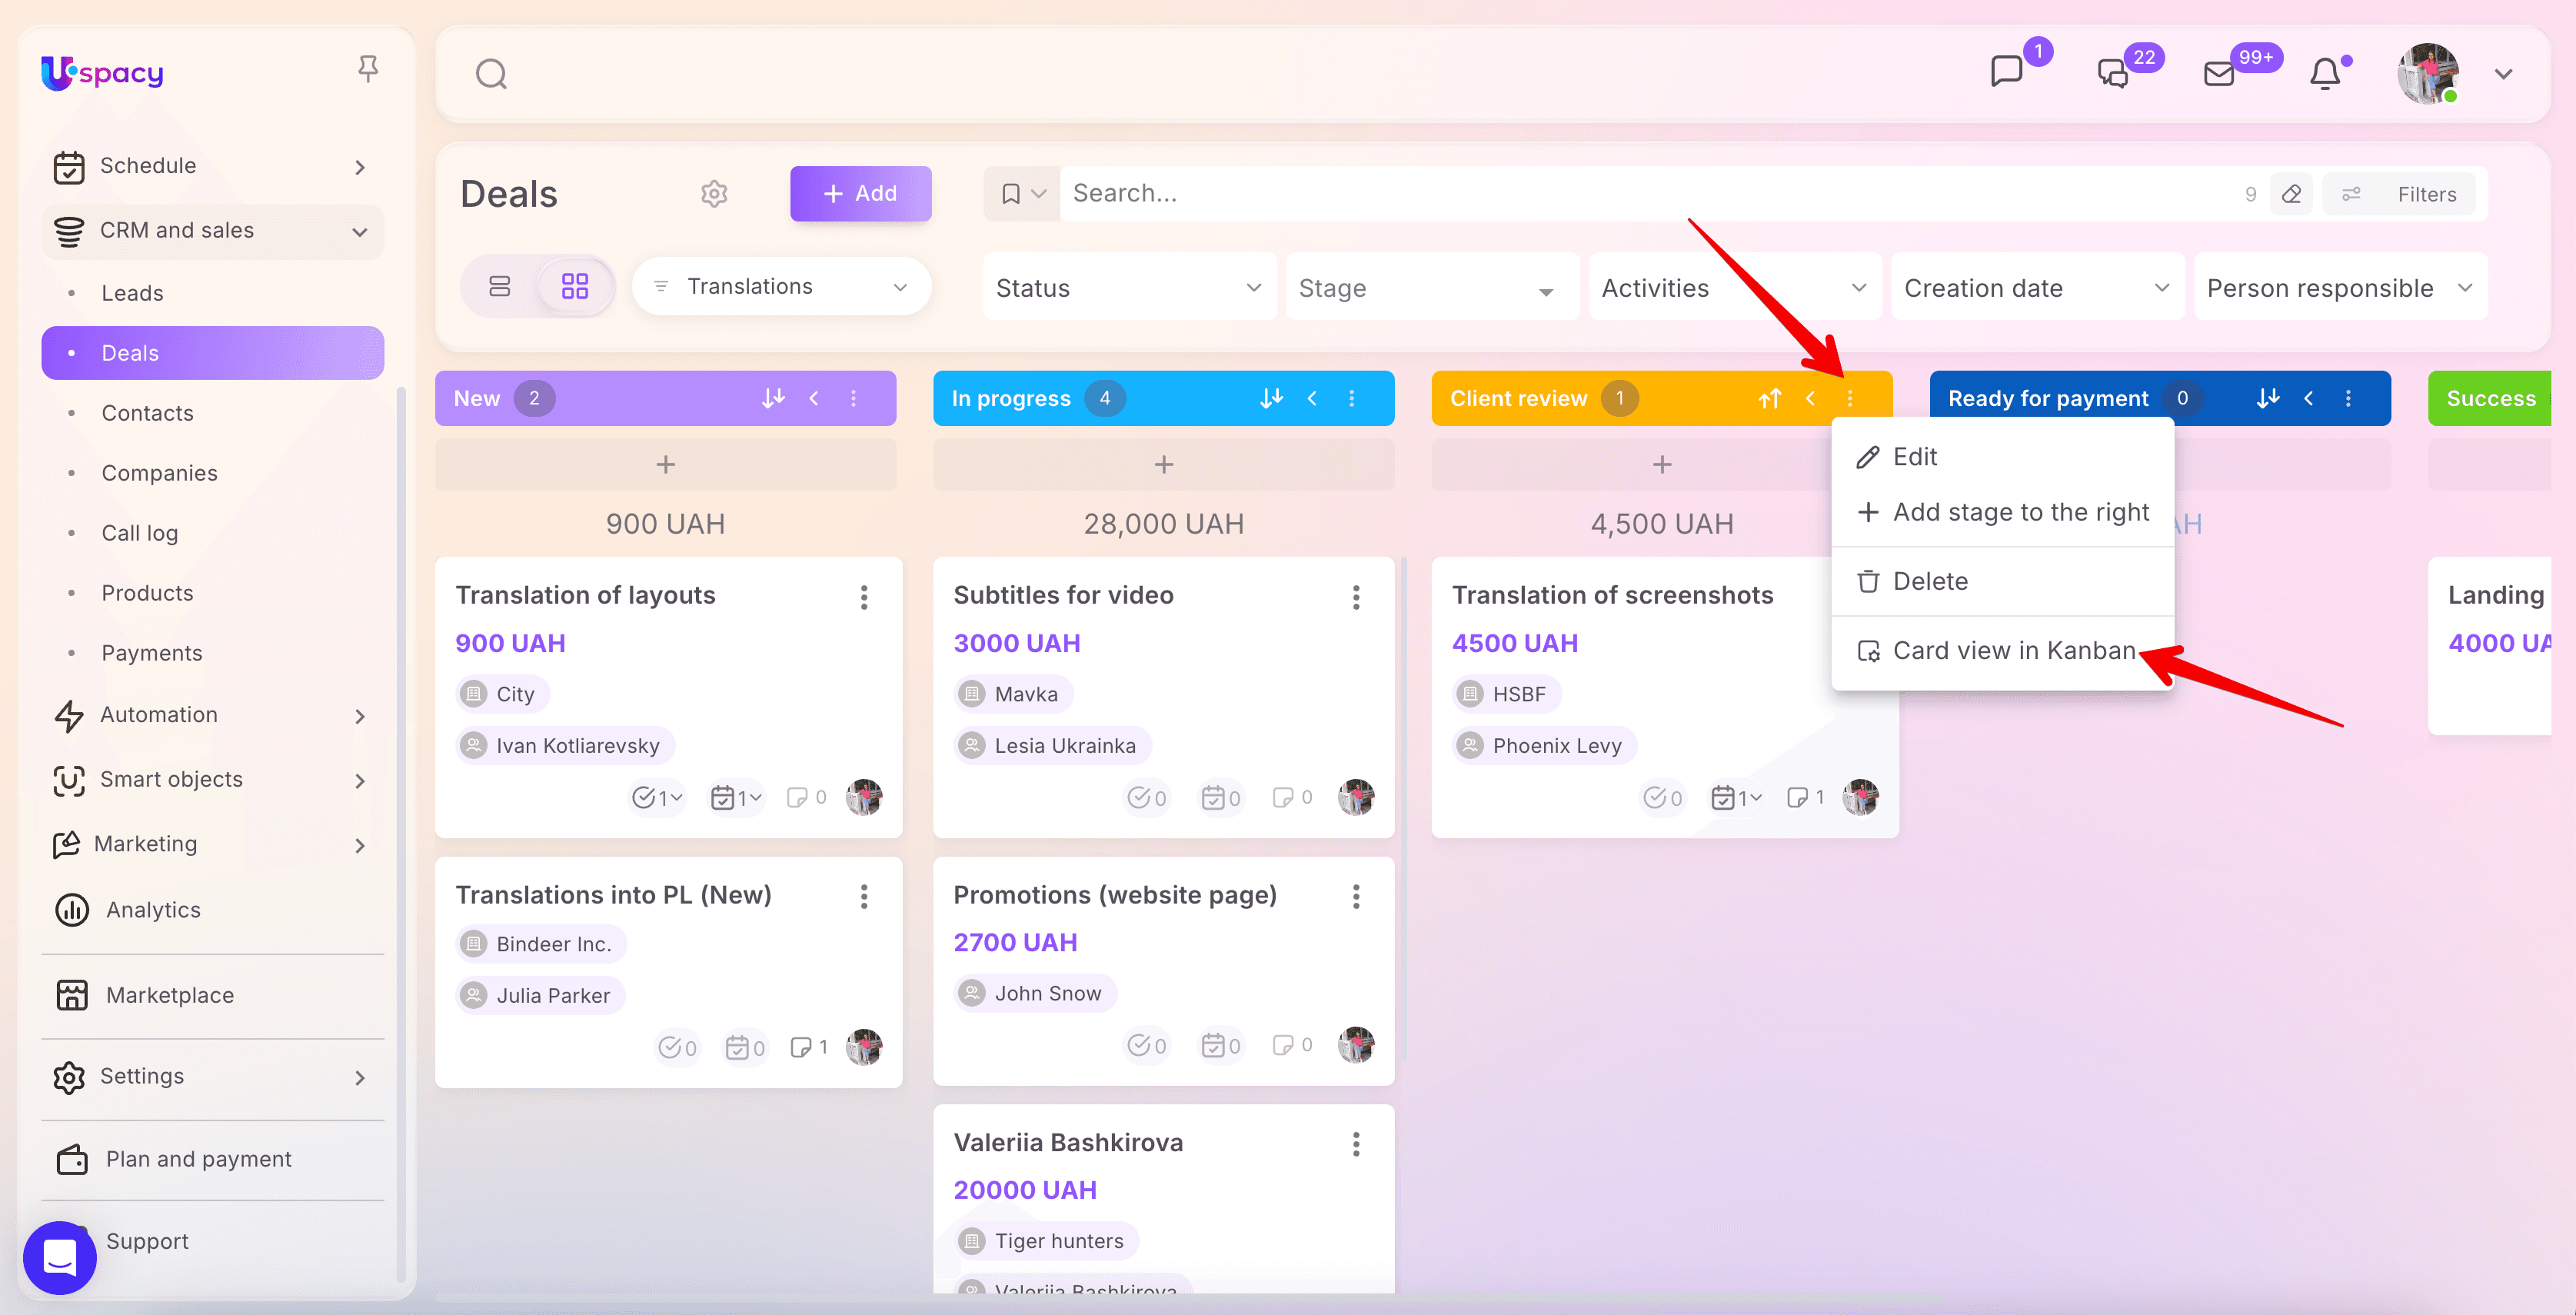Click the deals Search input field

pyautogui.click(x=1650, y=194)
